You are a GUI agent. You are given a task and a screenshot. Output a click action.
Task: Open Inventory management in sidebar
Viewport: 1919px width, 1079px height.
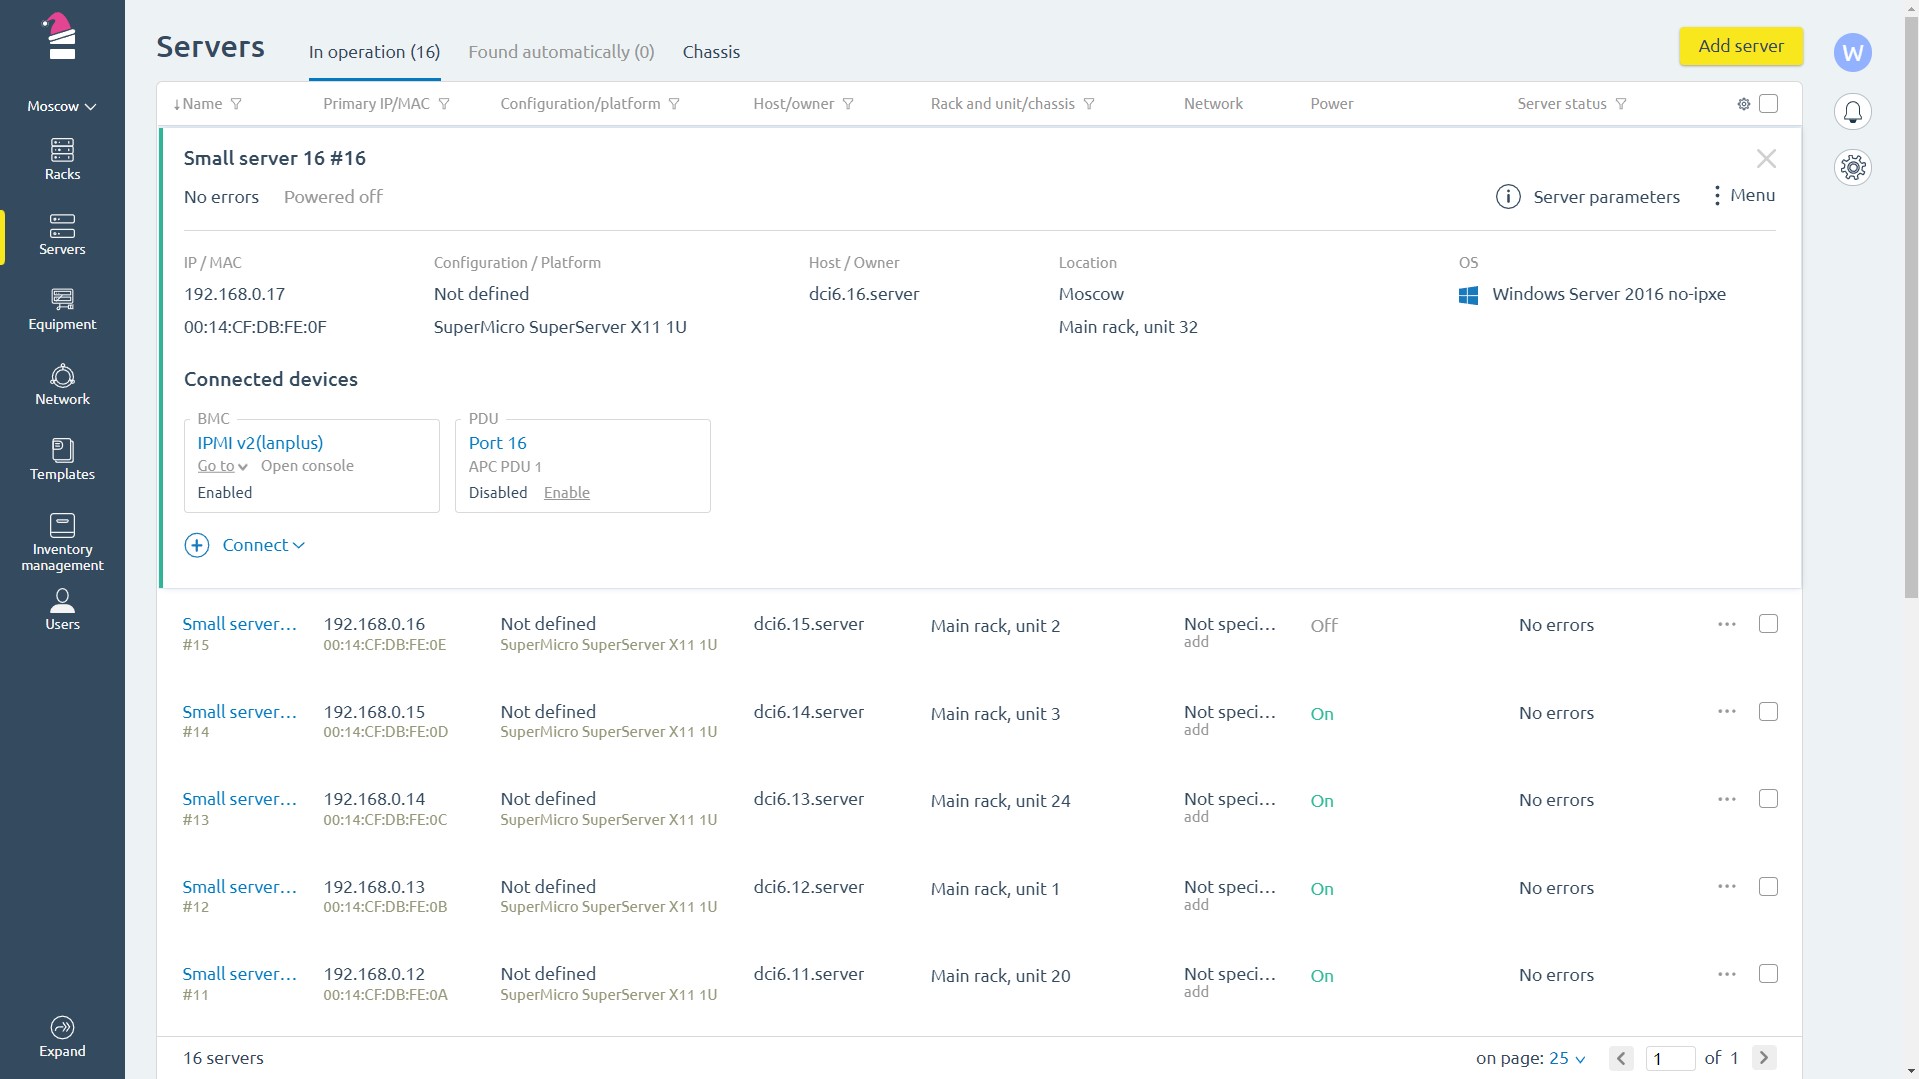pos(62,542)
